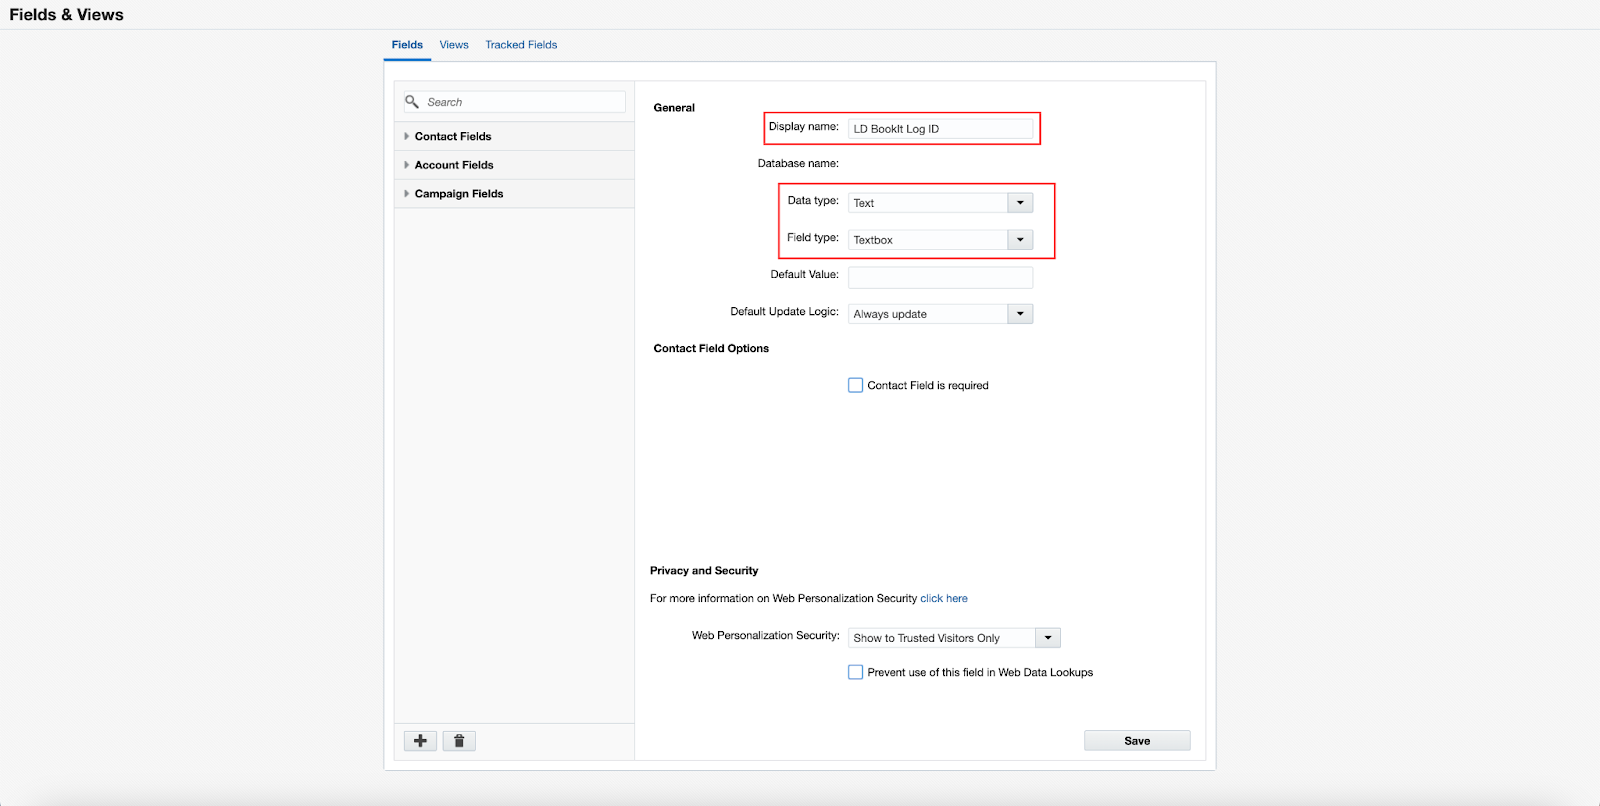Click the plus icon to add field
The height and width of the screenshot is (806, 1600).
420,741
